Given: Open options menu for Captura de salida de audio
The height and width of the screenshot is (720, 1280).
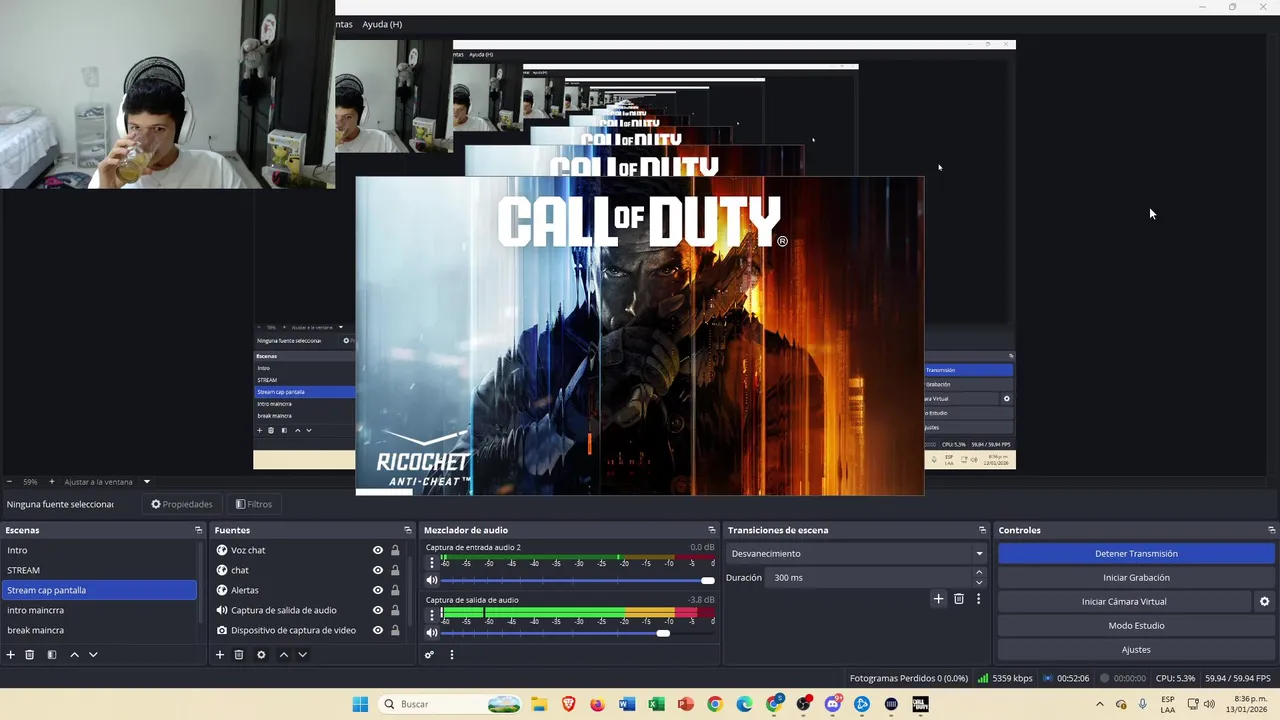Looking at the screenshot, I should pyautogui.click(x=432, y=614).
